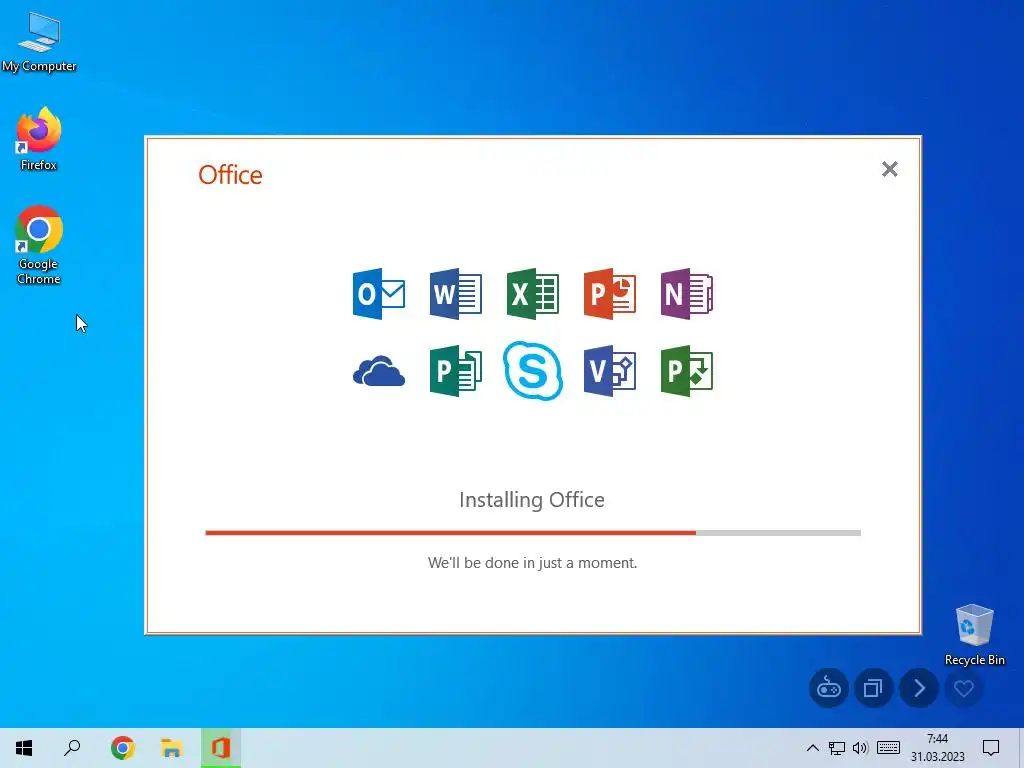Screen dimensions: 1024x768
Task: Click the overlay next arrow button
Action: pos(919,688)
